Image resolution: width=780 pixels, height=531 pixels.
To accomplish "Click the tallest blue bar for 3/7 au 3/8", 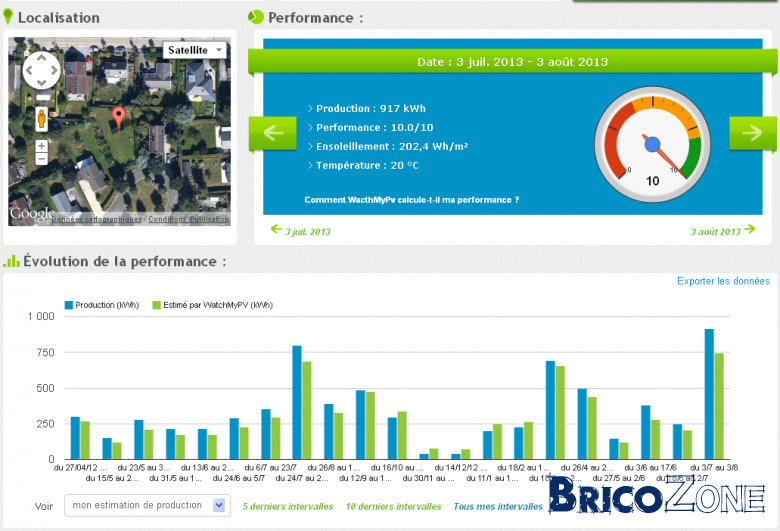I will (x=709, y=394).
